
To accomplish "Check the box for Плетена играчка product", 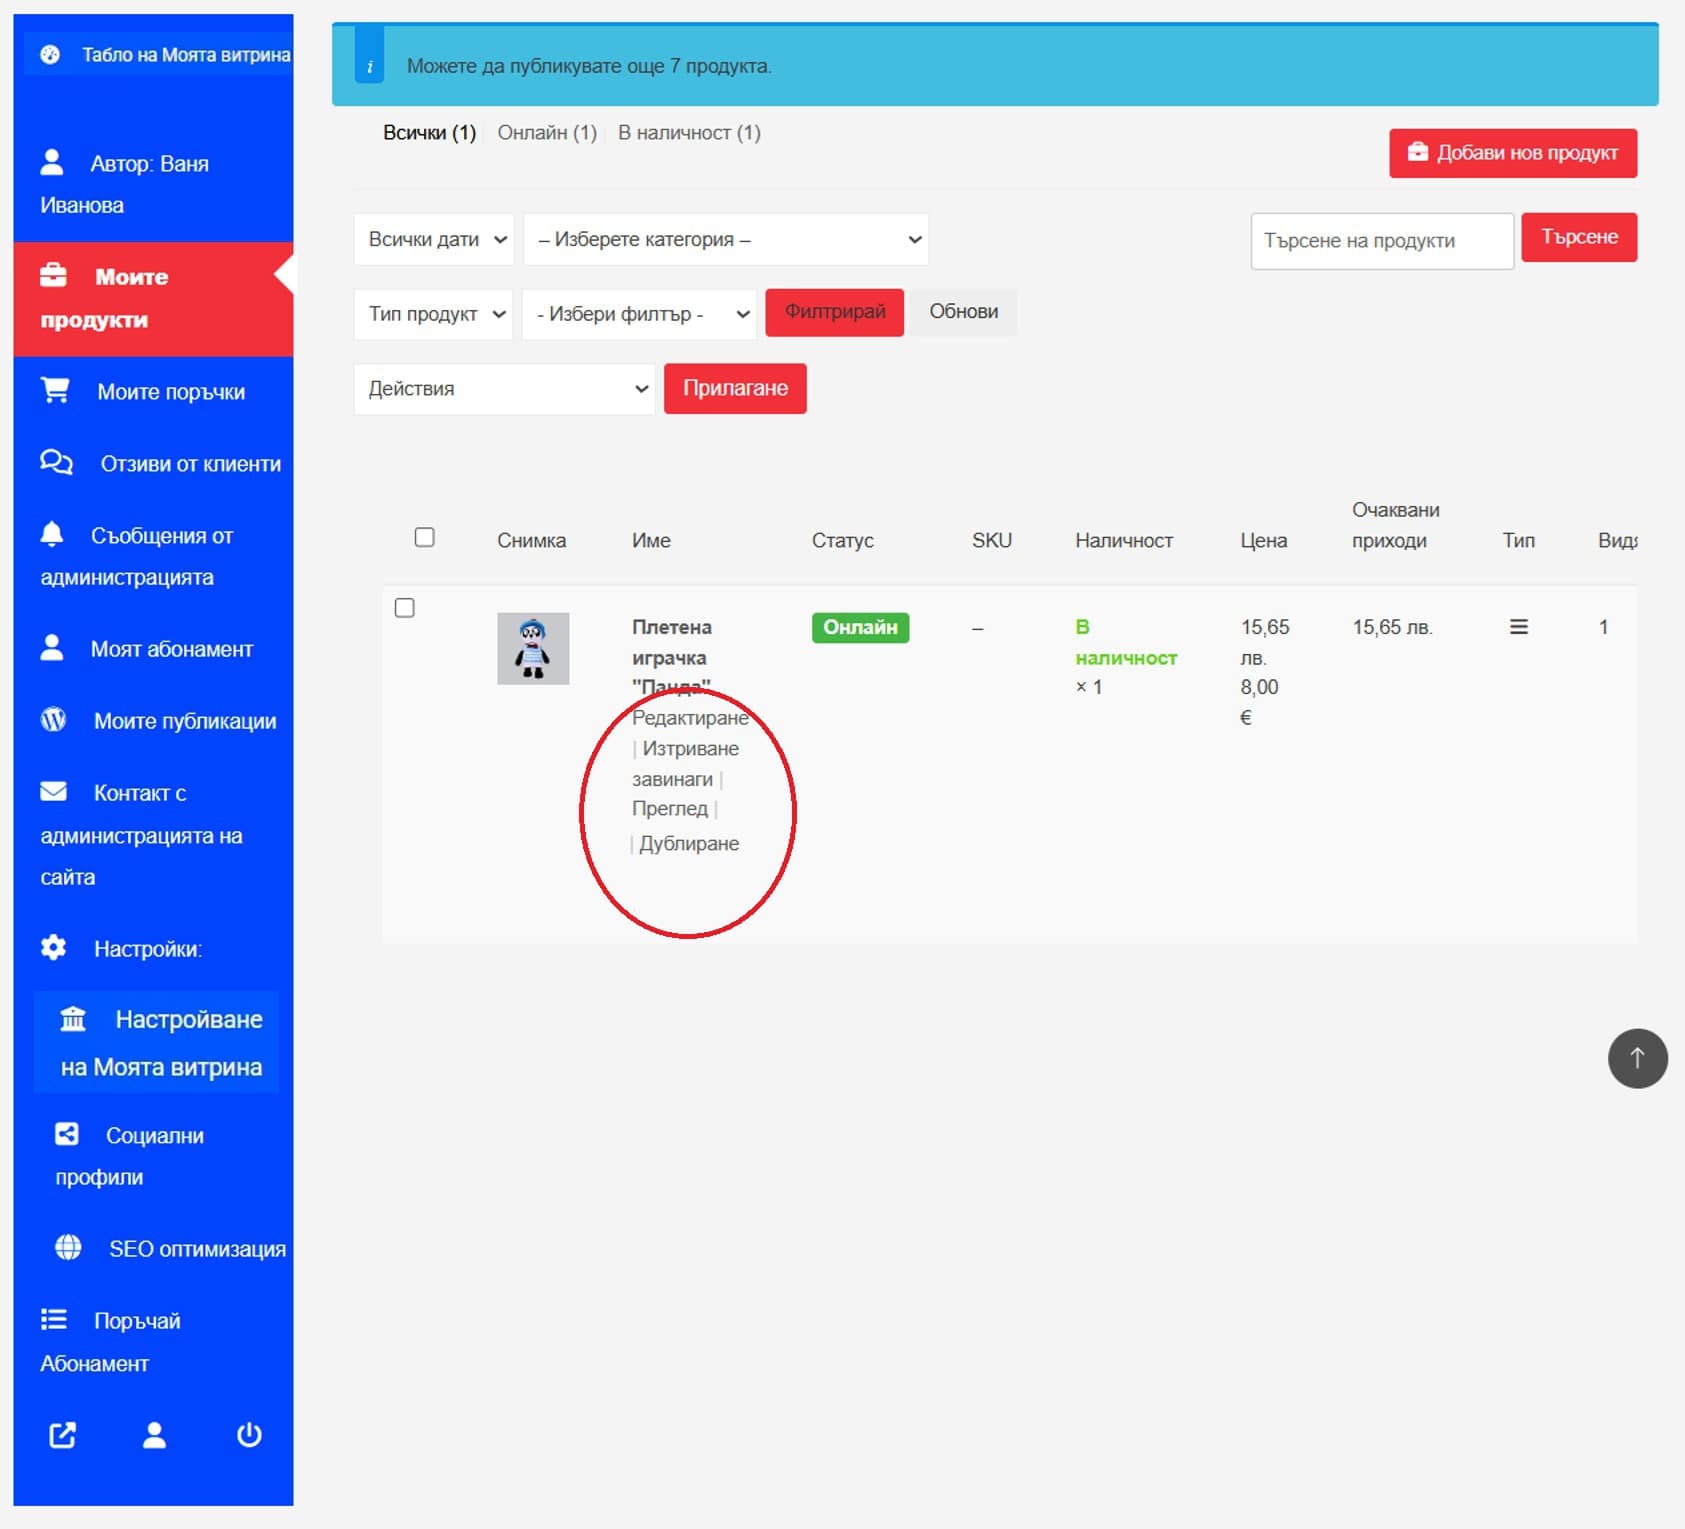I will (404, 608).
